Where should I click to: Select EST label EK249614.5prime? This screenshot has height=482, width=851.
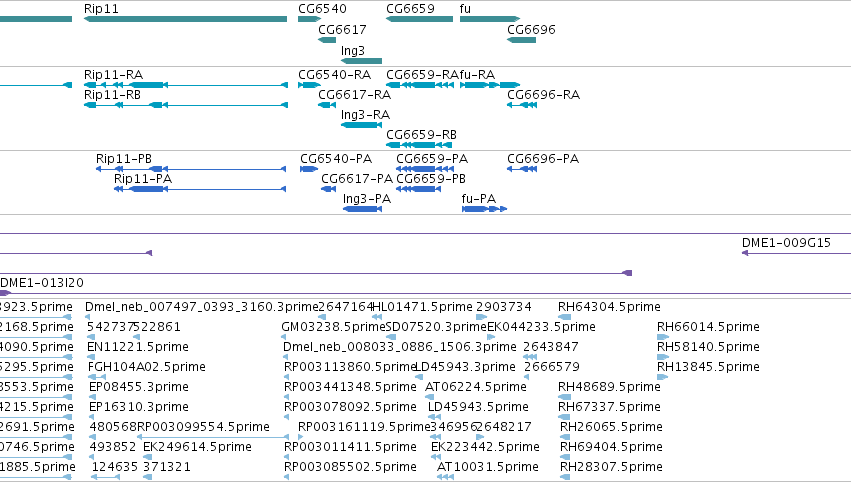point(198,447)
